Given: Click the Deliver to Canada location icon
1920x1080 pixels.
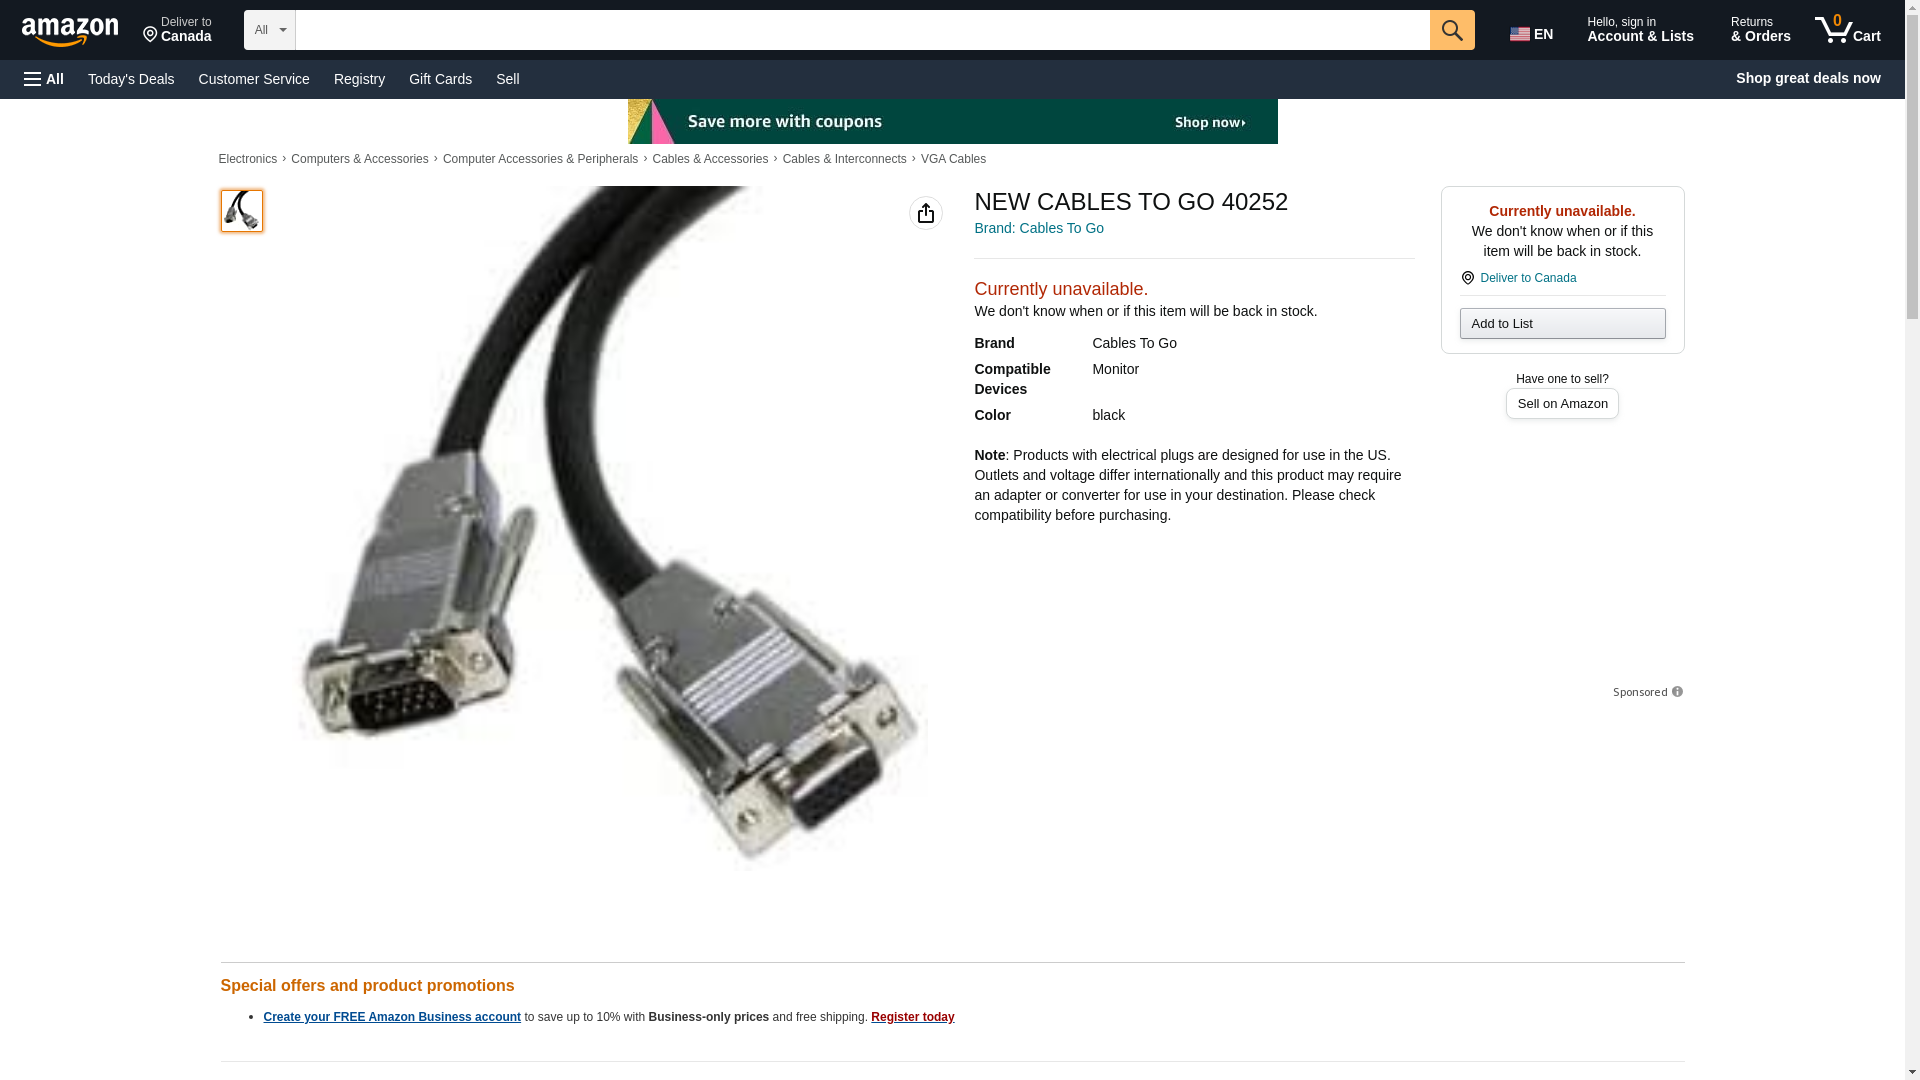Looking at the screenshot, I should [1466, 278].
